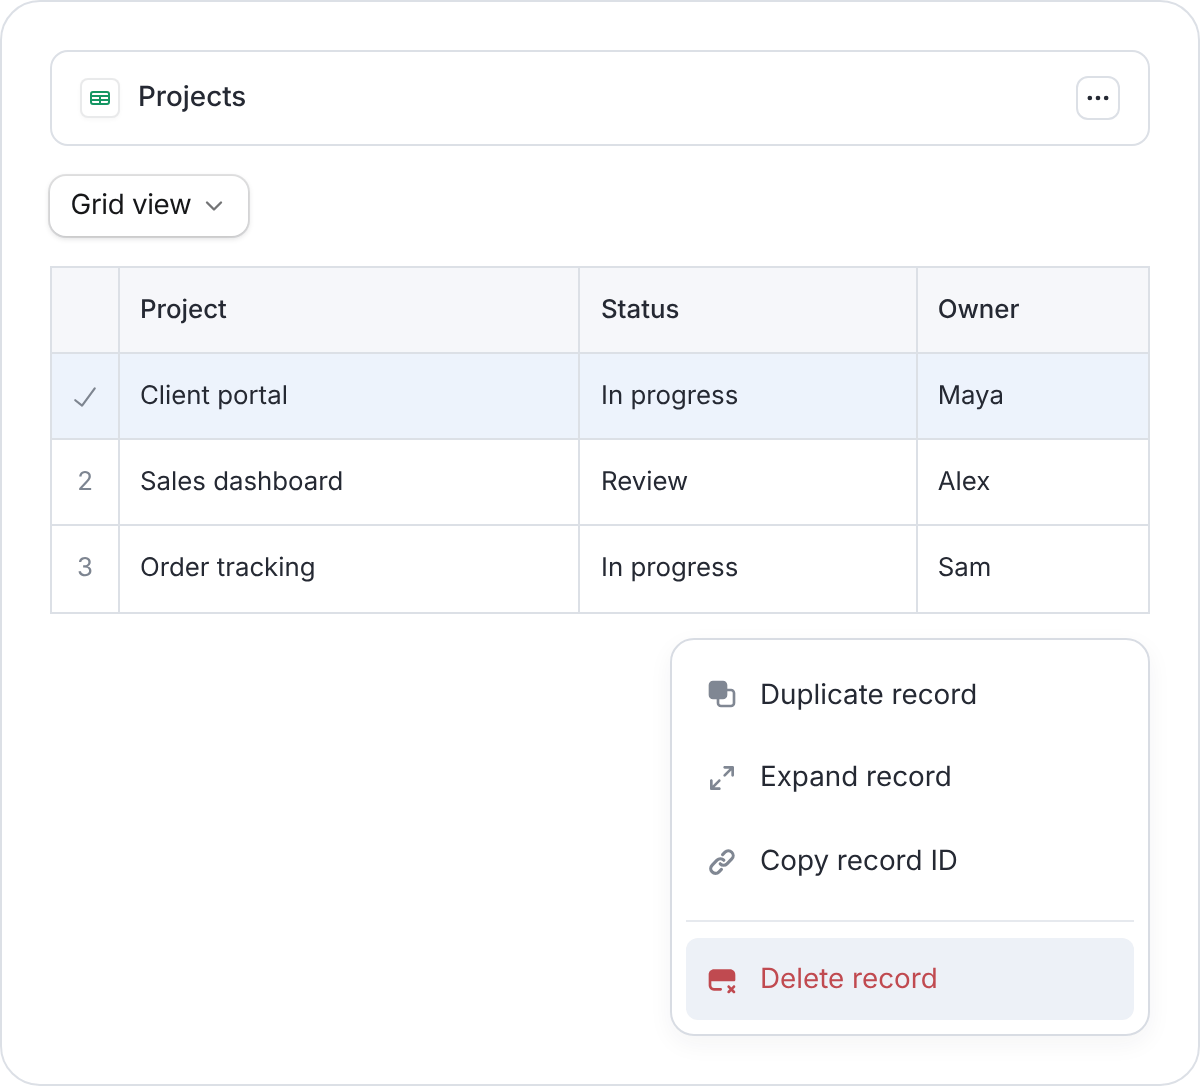Select the Client portal cell

click(349, 396)
